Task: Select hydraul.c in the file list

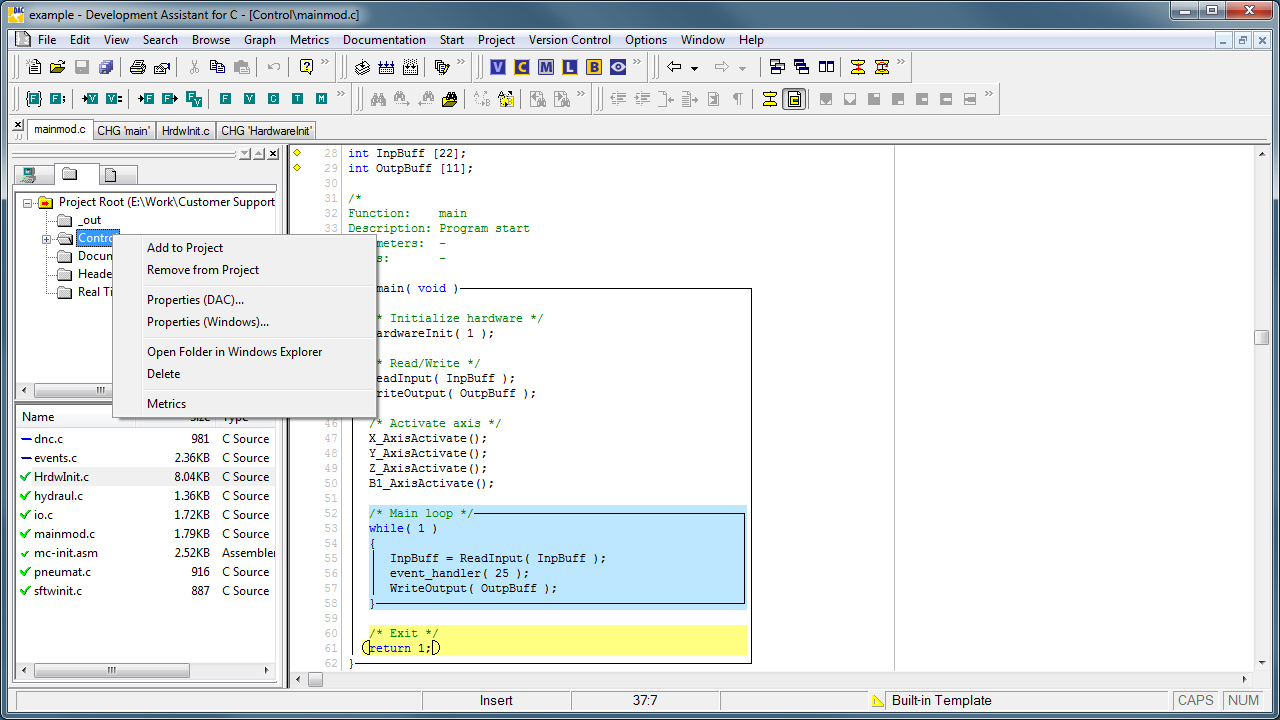Action: click(58, 496)
